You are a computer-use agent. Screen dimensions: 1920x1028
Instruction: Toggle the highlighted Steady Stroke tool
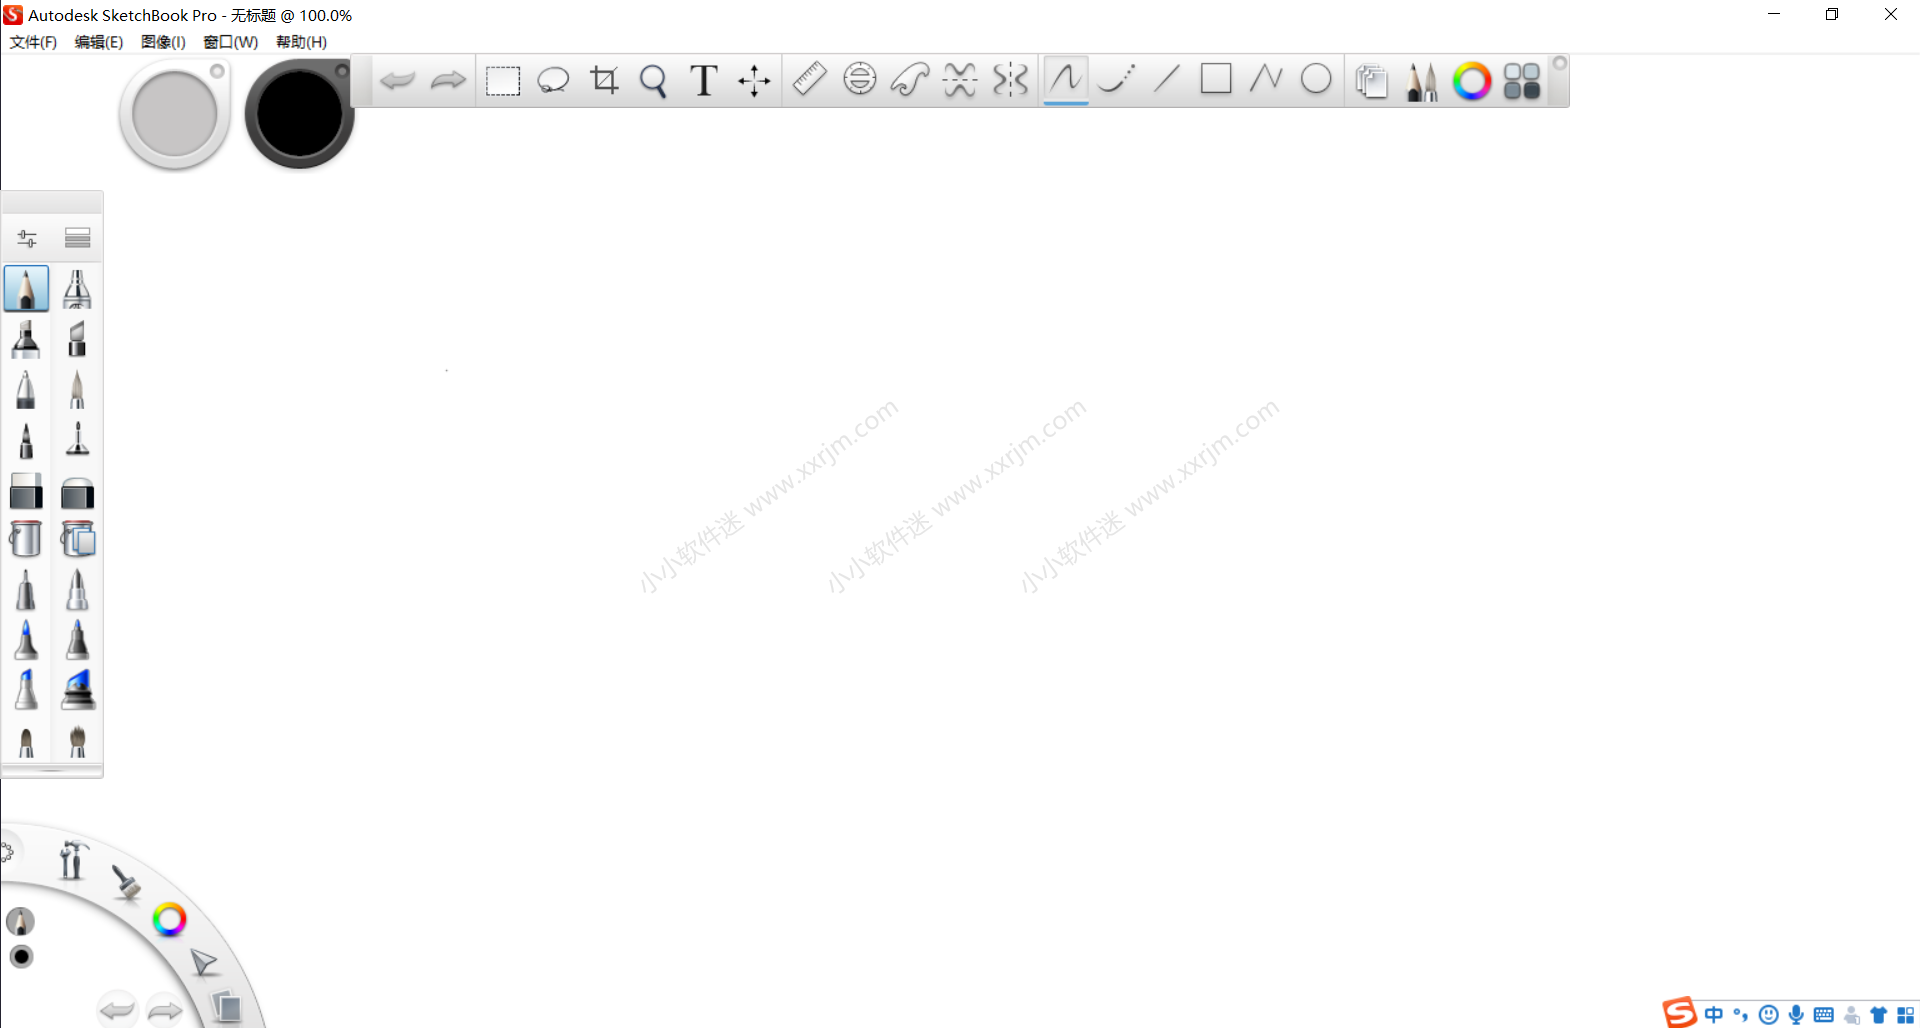(1066, 79)
